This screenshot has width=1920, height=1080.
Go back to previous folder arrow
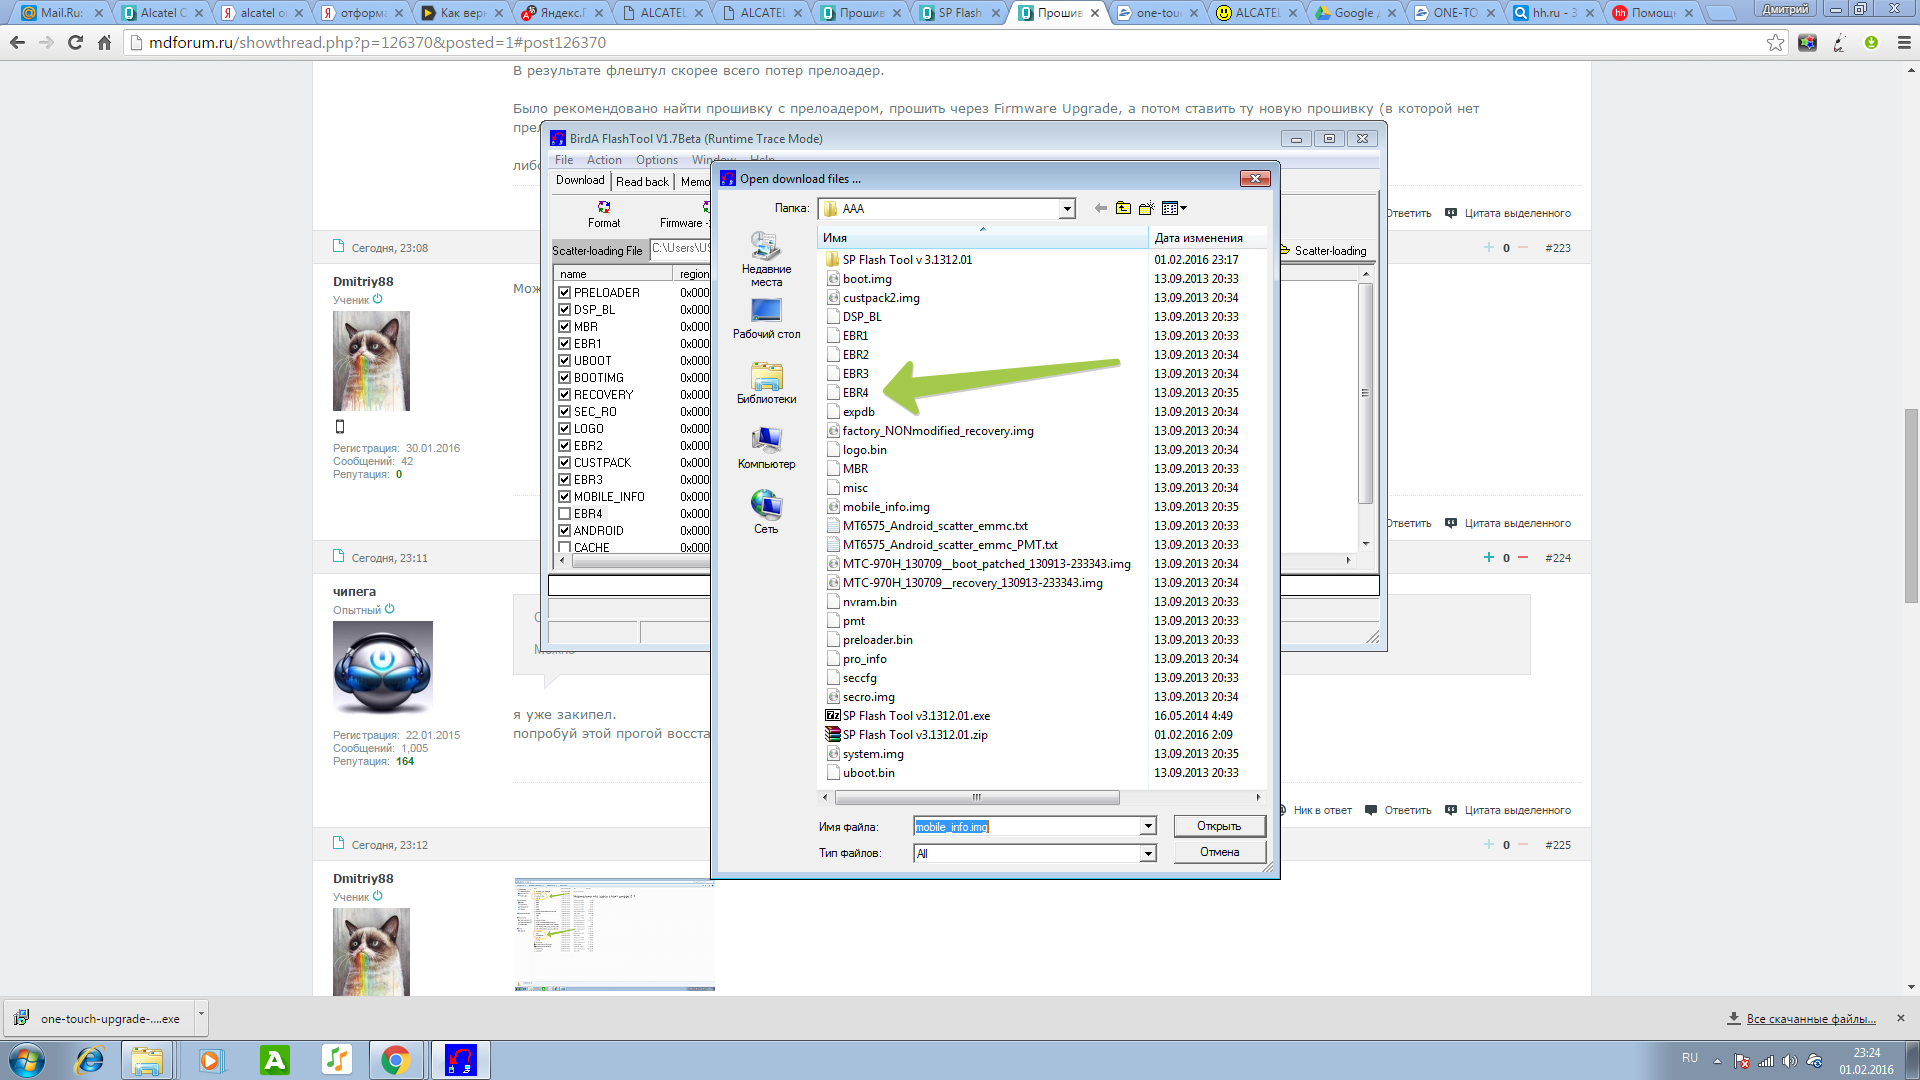1101,208
